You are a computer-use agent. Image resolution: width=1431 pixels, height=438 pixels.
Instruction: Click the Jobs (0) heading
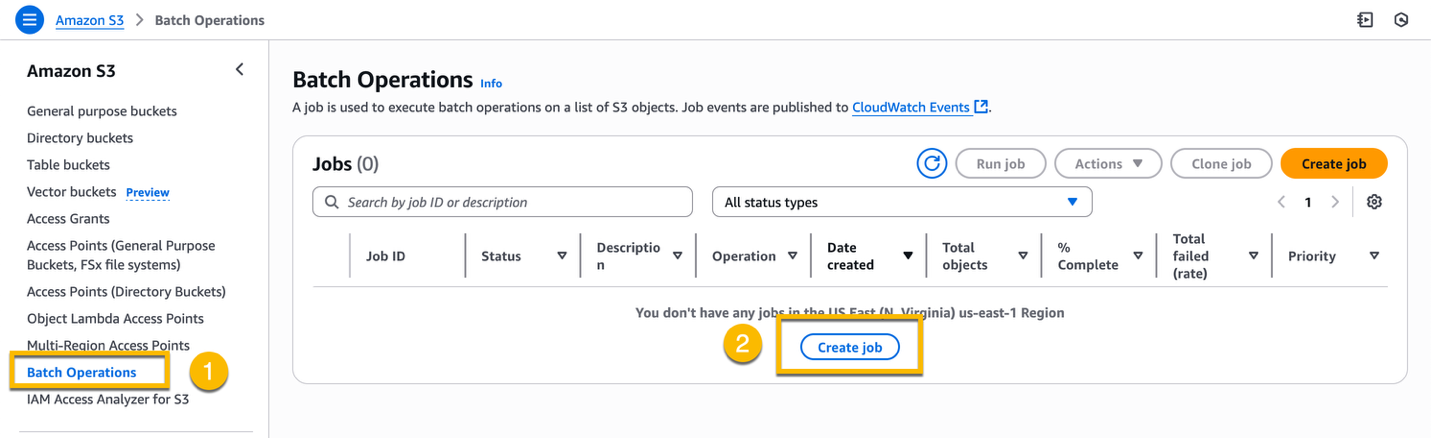[x=346, y=164]
